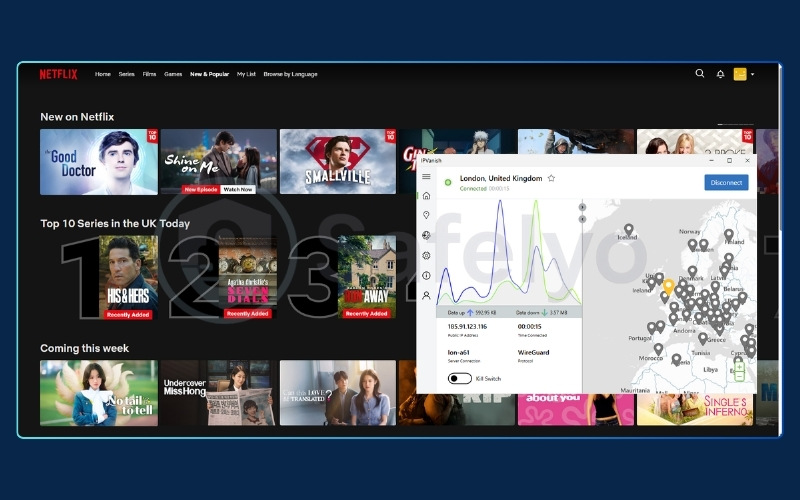Open Single's Inferno thumbnail
800x500 pixels.
coord(695,410)
